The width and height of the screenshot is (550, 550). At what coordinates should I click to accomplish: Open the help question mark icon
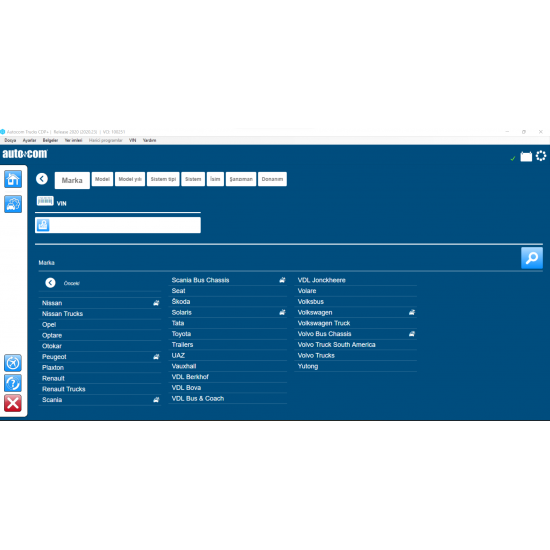(x=13, y=383)
